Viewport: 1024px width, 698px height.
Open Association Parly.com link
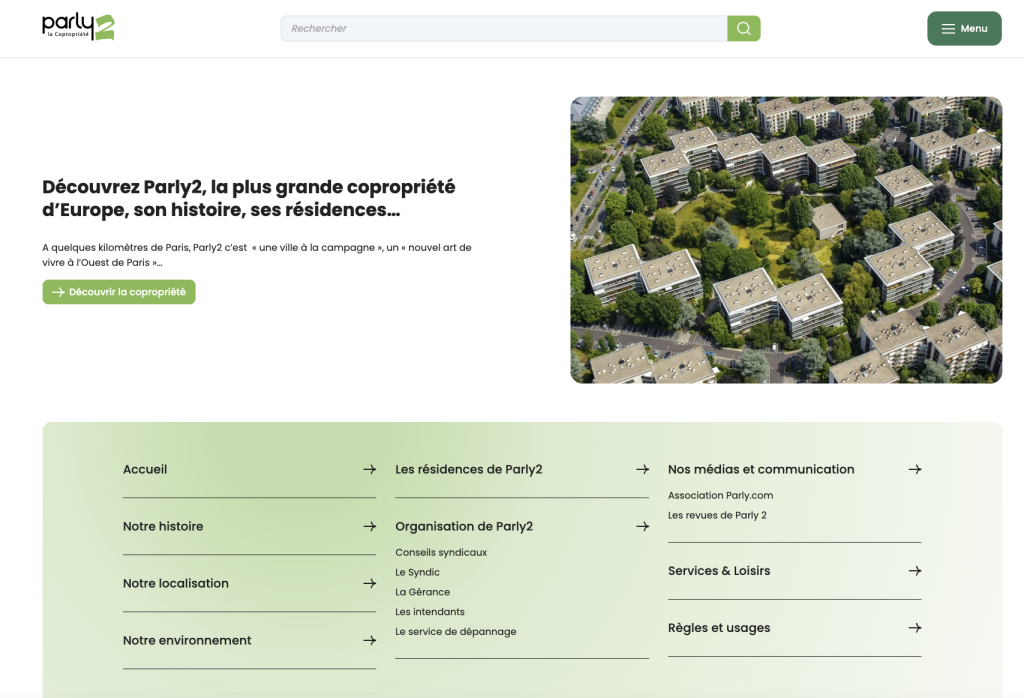pyautogui.click(x=720, y=495)
